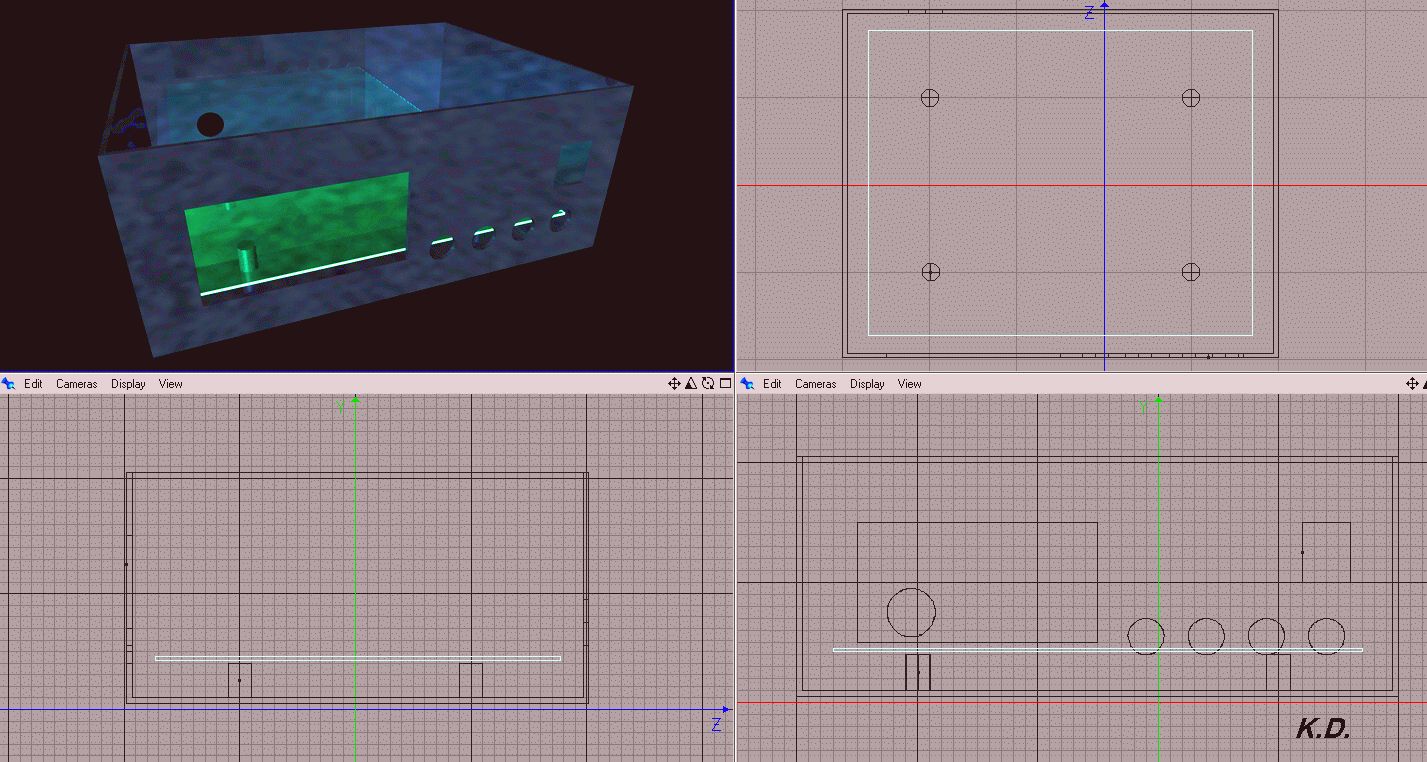
Task: Select the large circle inside the front view rectangle
Action: coord(911,612)
